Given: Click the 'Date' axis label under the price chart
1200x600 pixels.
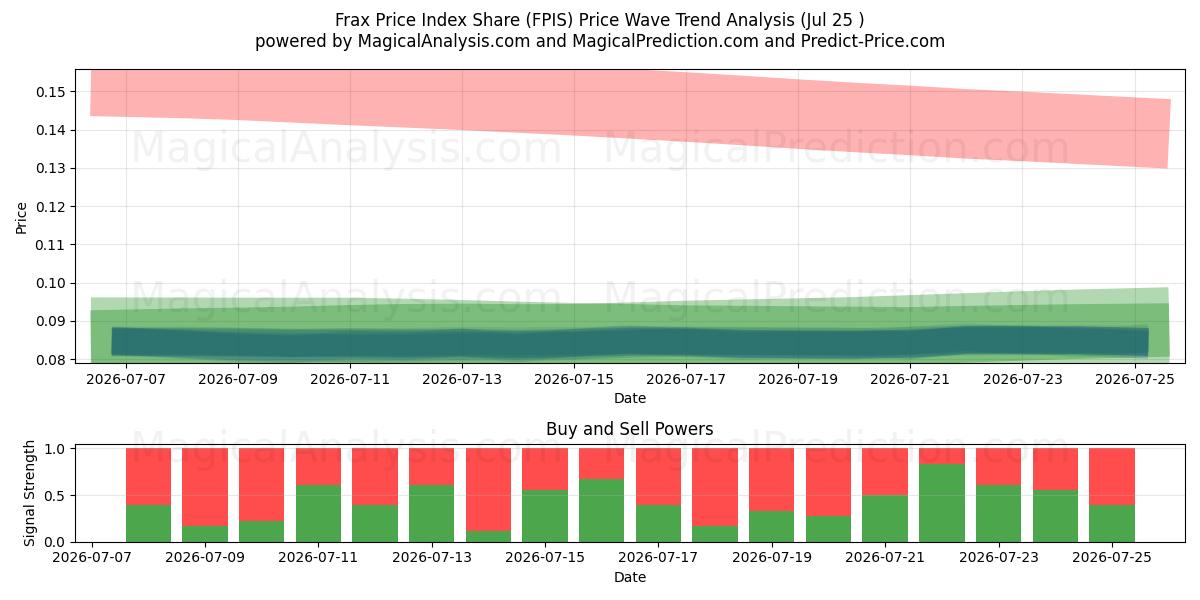Looking at the screenshot, I should tap(630, 398).
